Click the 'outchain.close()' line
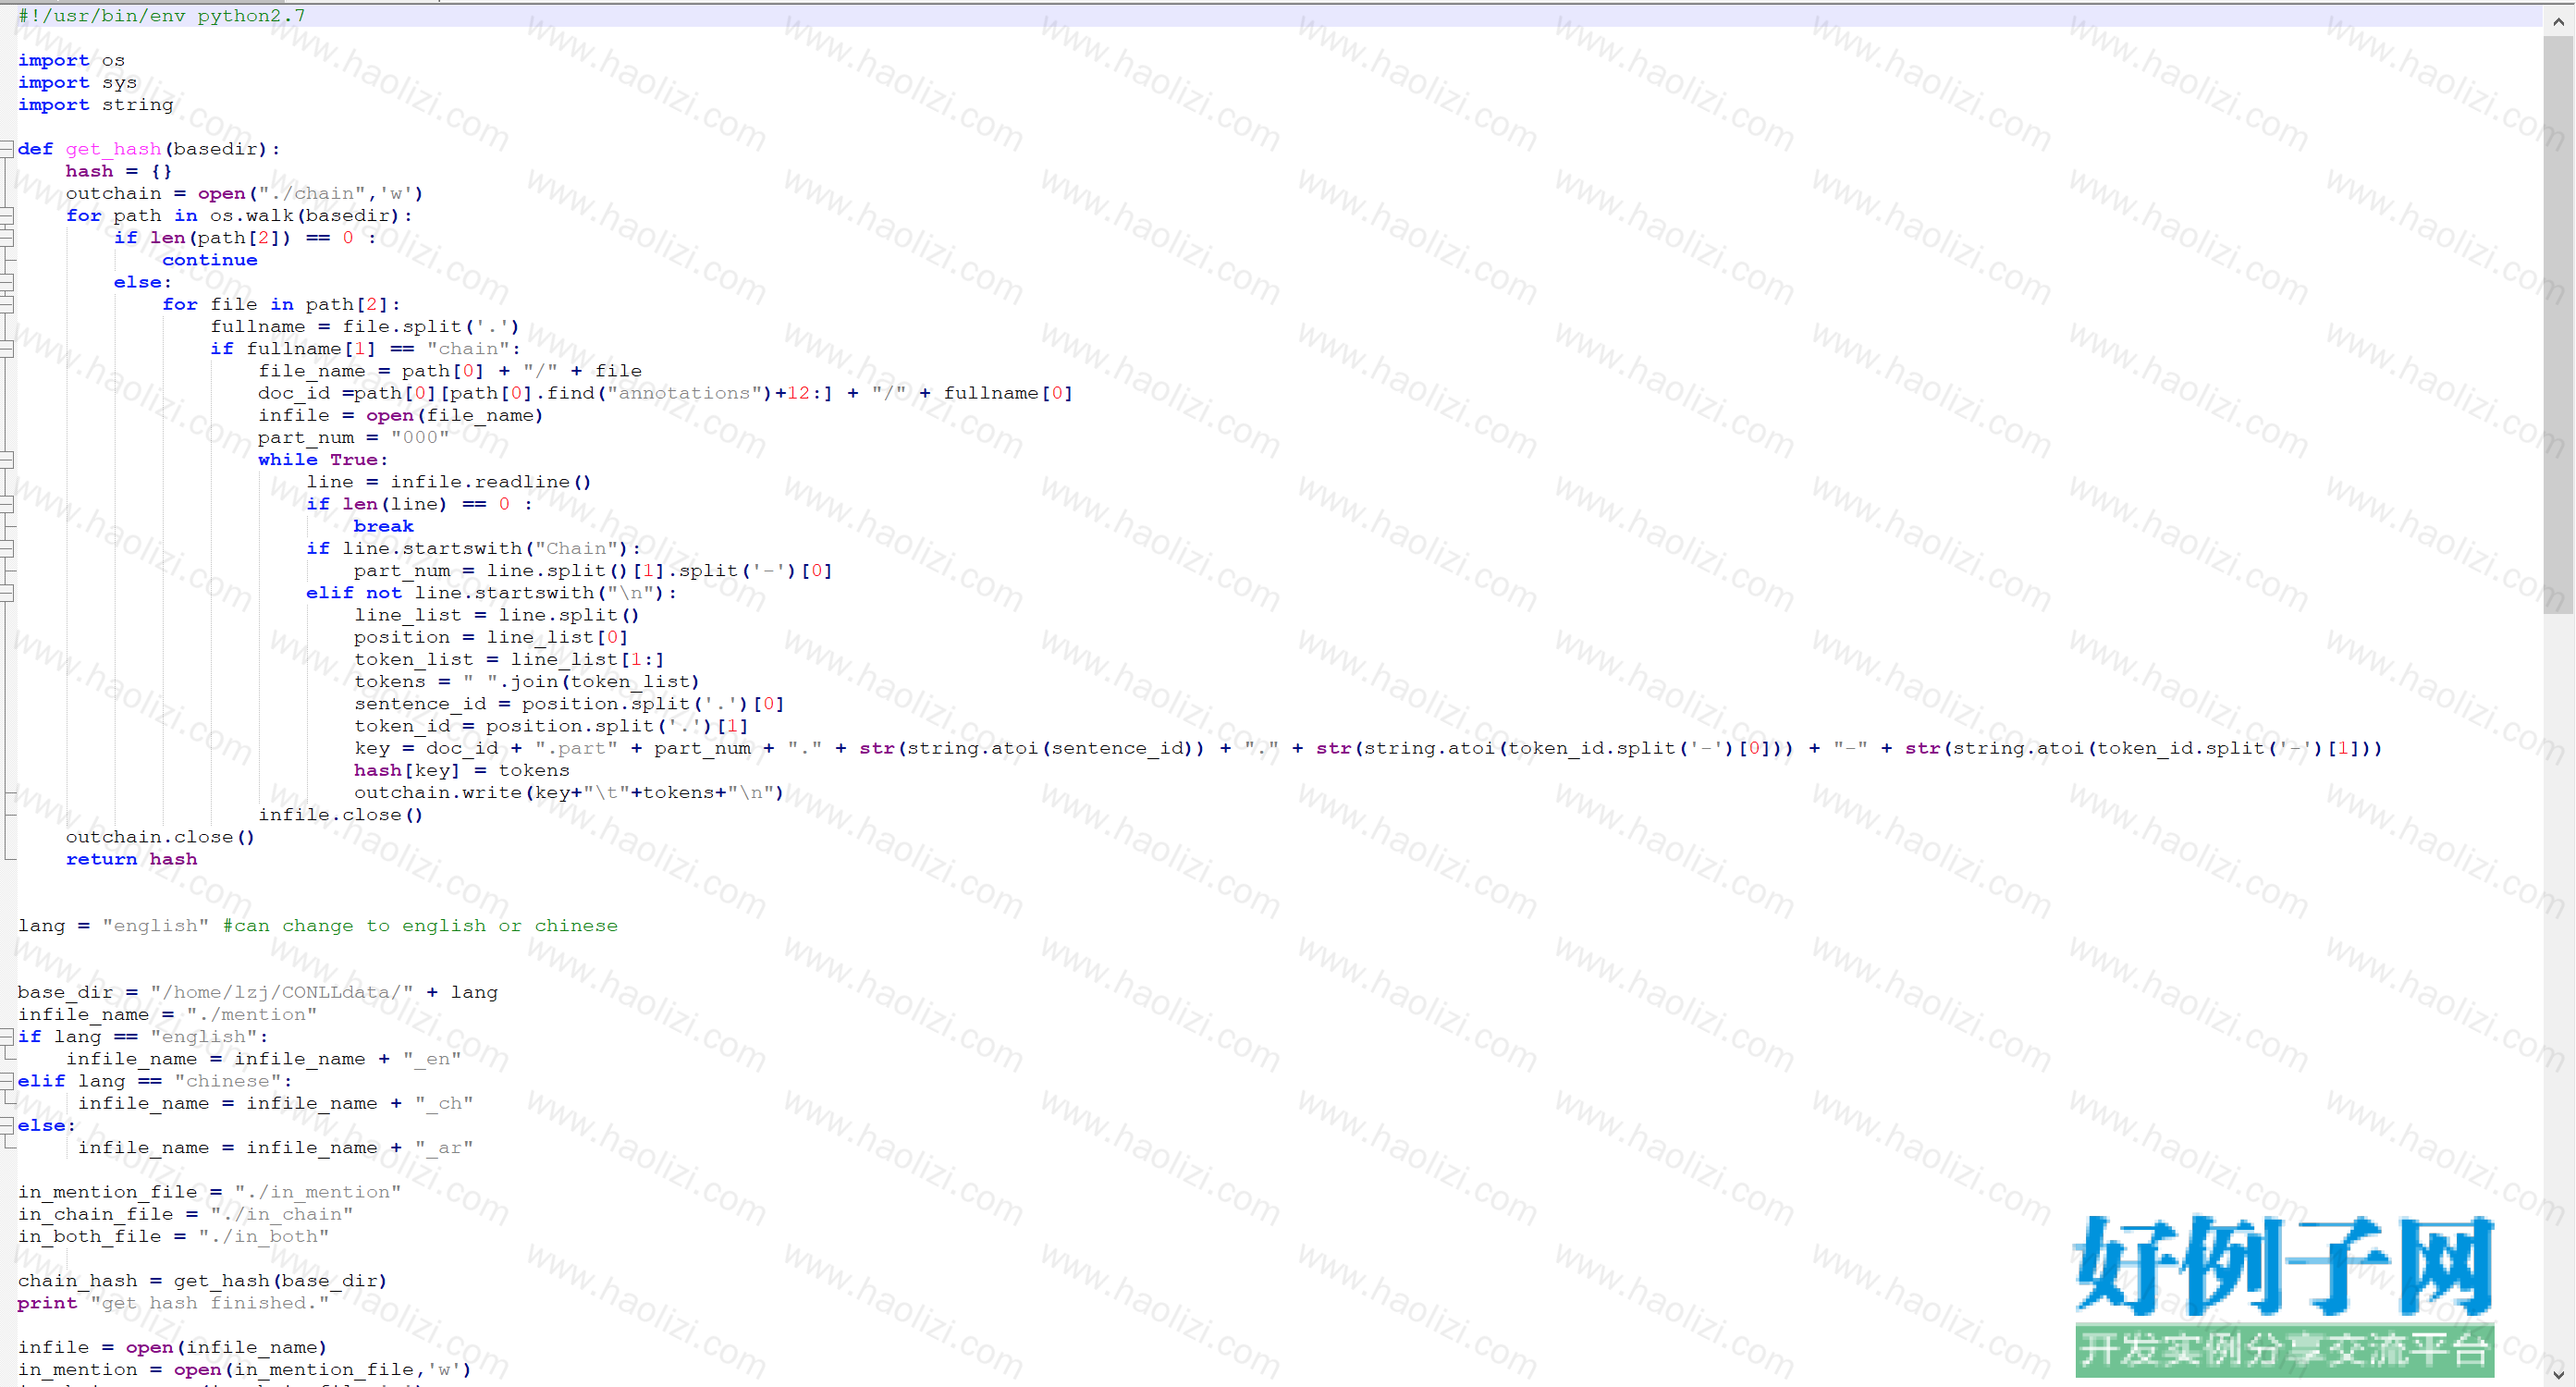The width and height of the screenshot is (2576, 1387). pos(161,837)
